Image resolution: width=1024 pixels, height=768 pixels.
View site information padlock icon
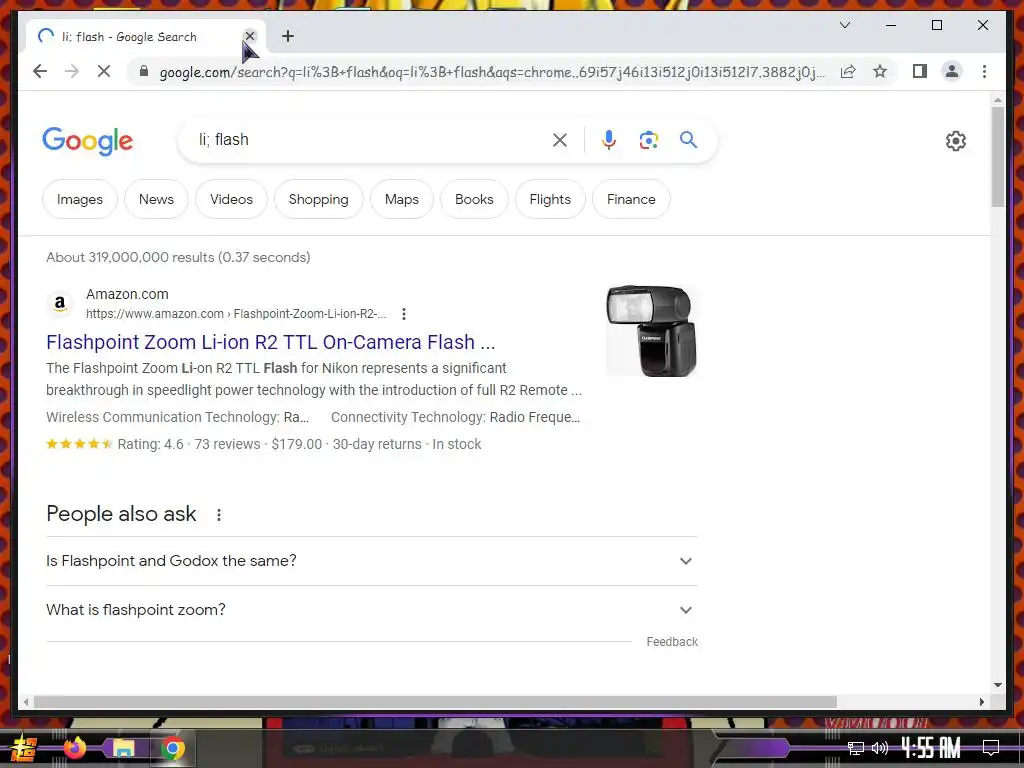pos(144,71)
